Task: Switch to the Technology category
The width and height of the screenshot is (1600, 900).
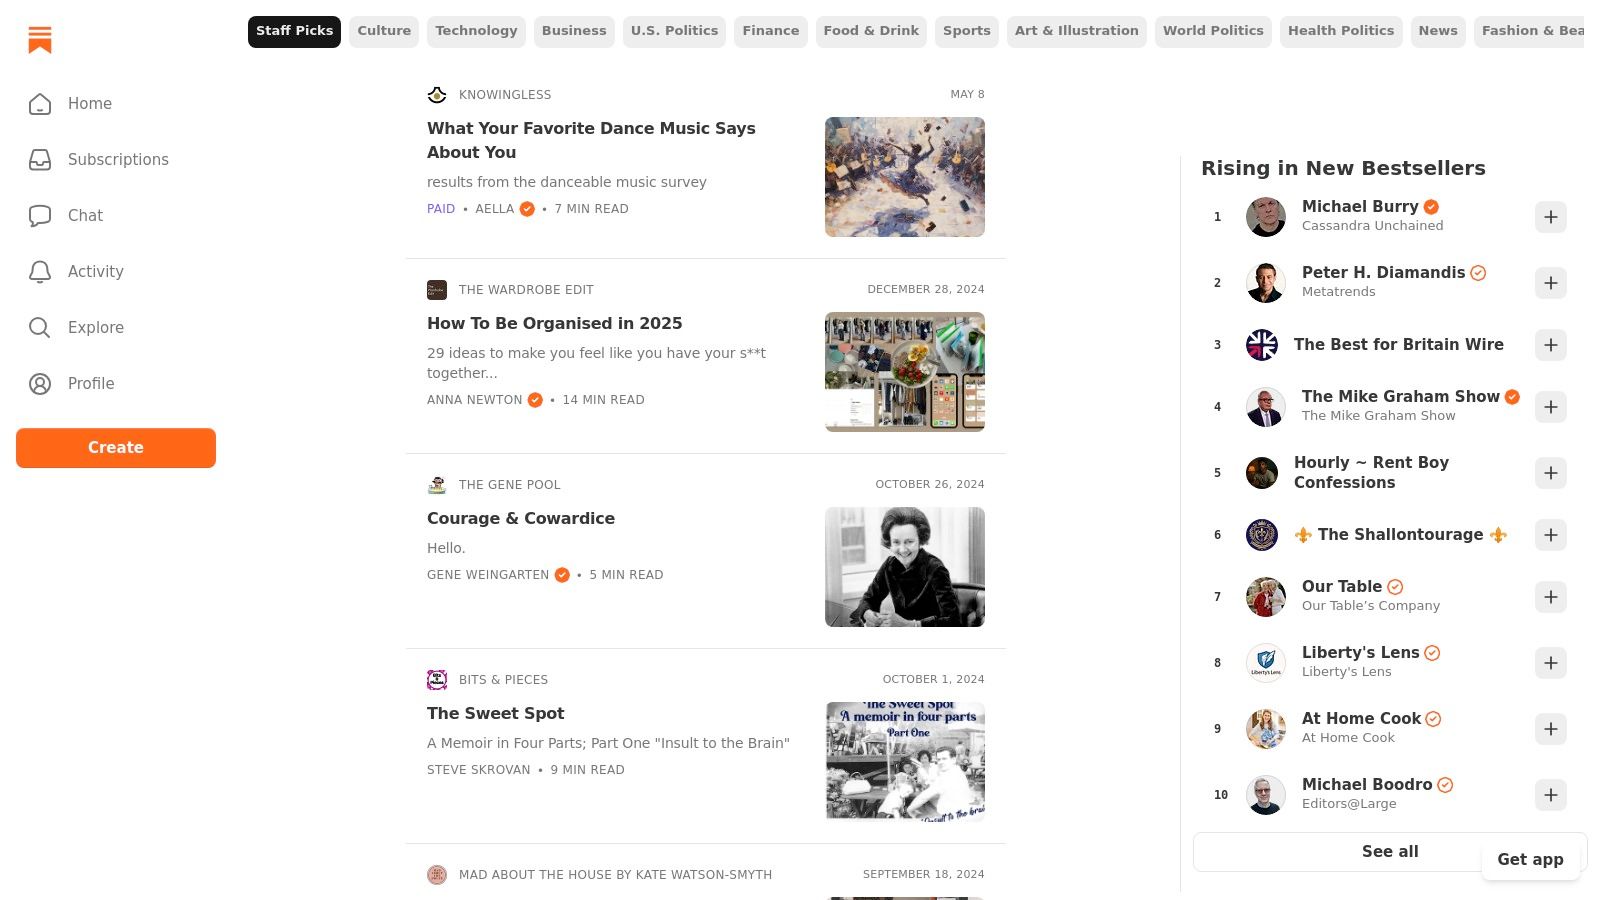Action: point(476,31)
